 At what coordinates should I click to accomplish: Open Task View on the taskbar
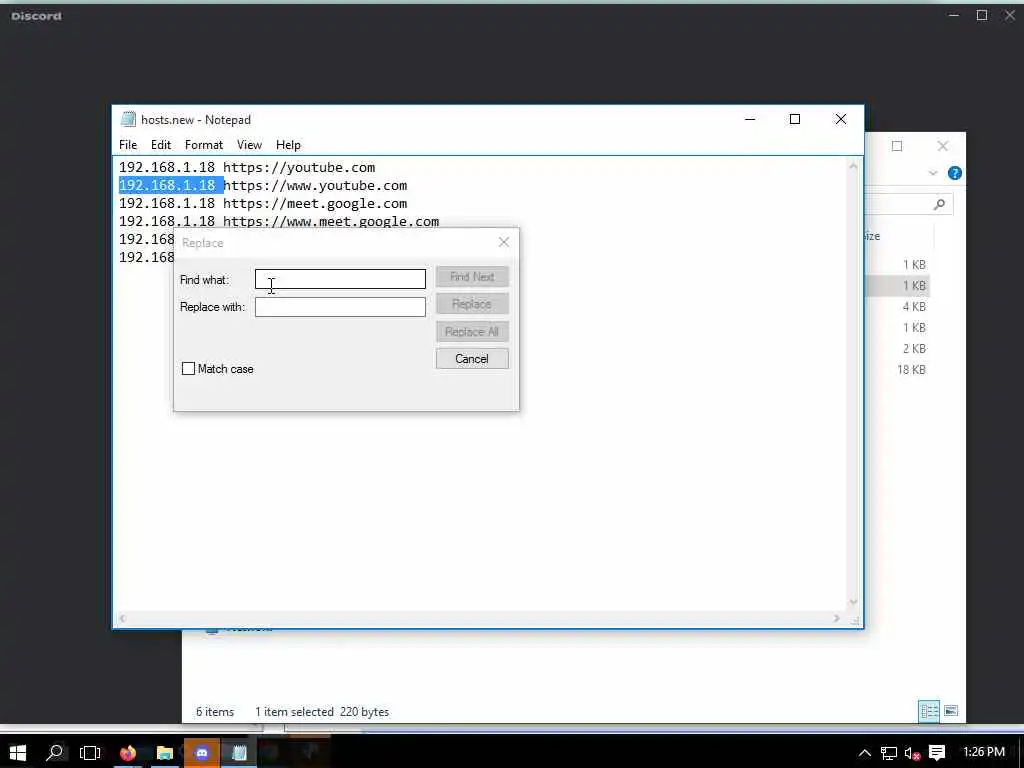[90, 753]
